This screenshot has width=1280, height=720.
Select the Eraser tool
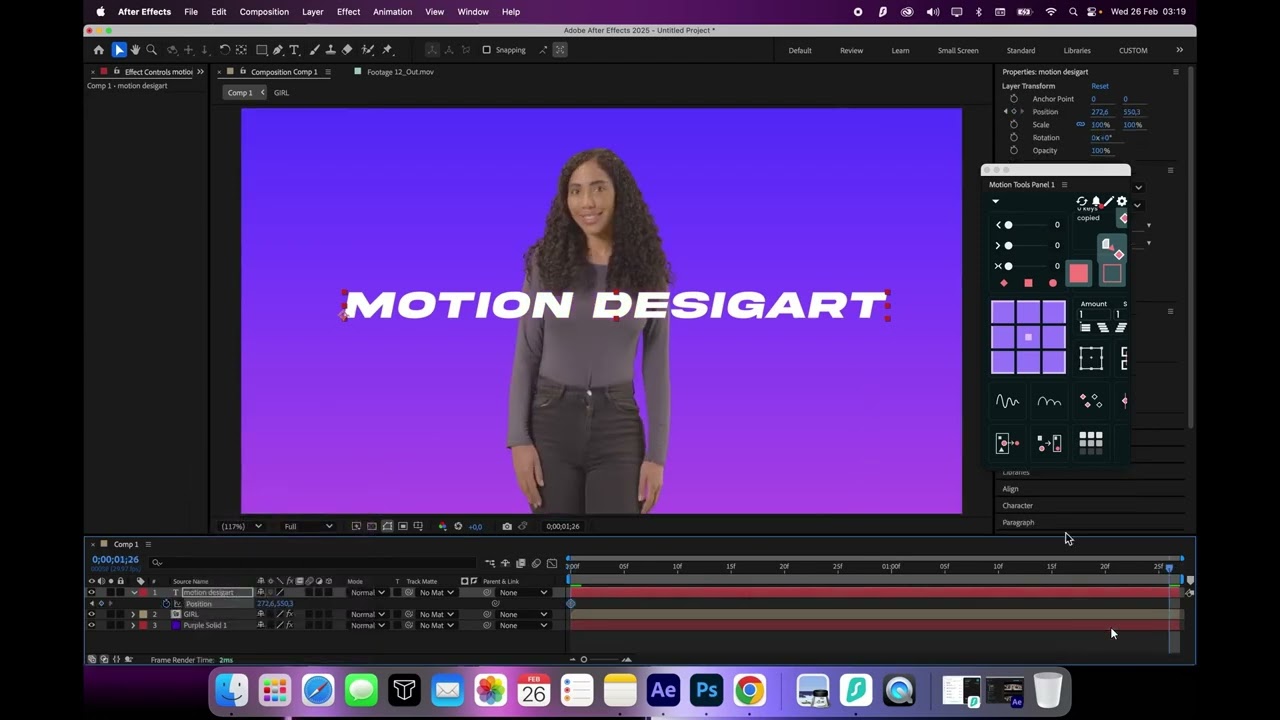(x=347, y=50)
